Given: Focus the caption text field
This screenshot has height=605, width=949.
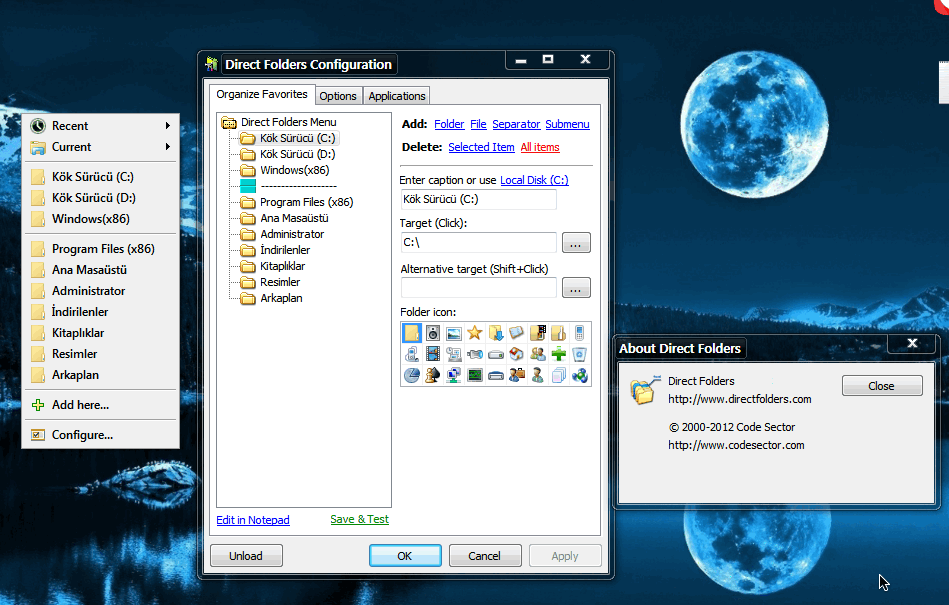Looking at the screenshot, I should click(478, 199).
